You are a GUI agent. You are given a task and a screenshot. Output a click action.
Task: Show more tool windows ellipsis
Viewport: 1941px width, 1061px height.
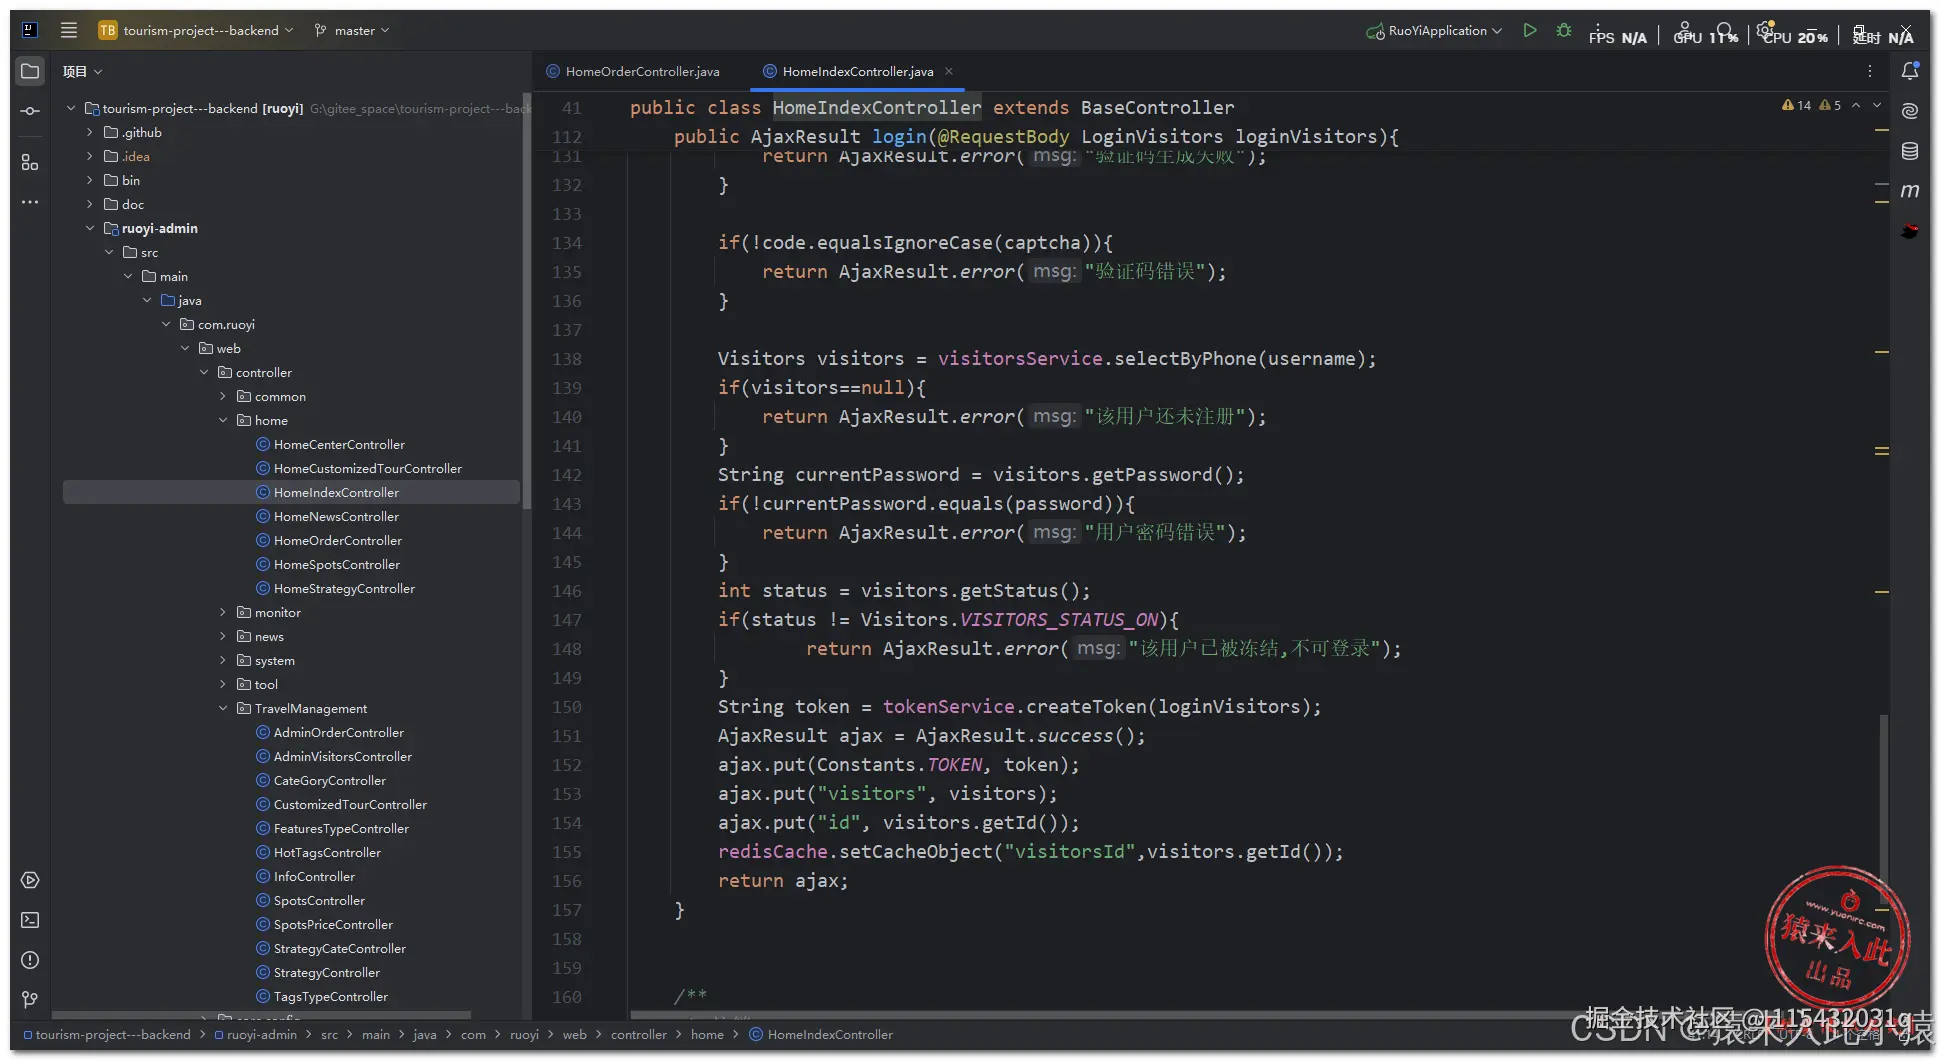coord(30,202)
